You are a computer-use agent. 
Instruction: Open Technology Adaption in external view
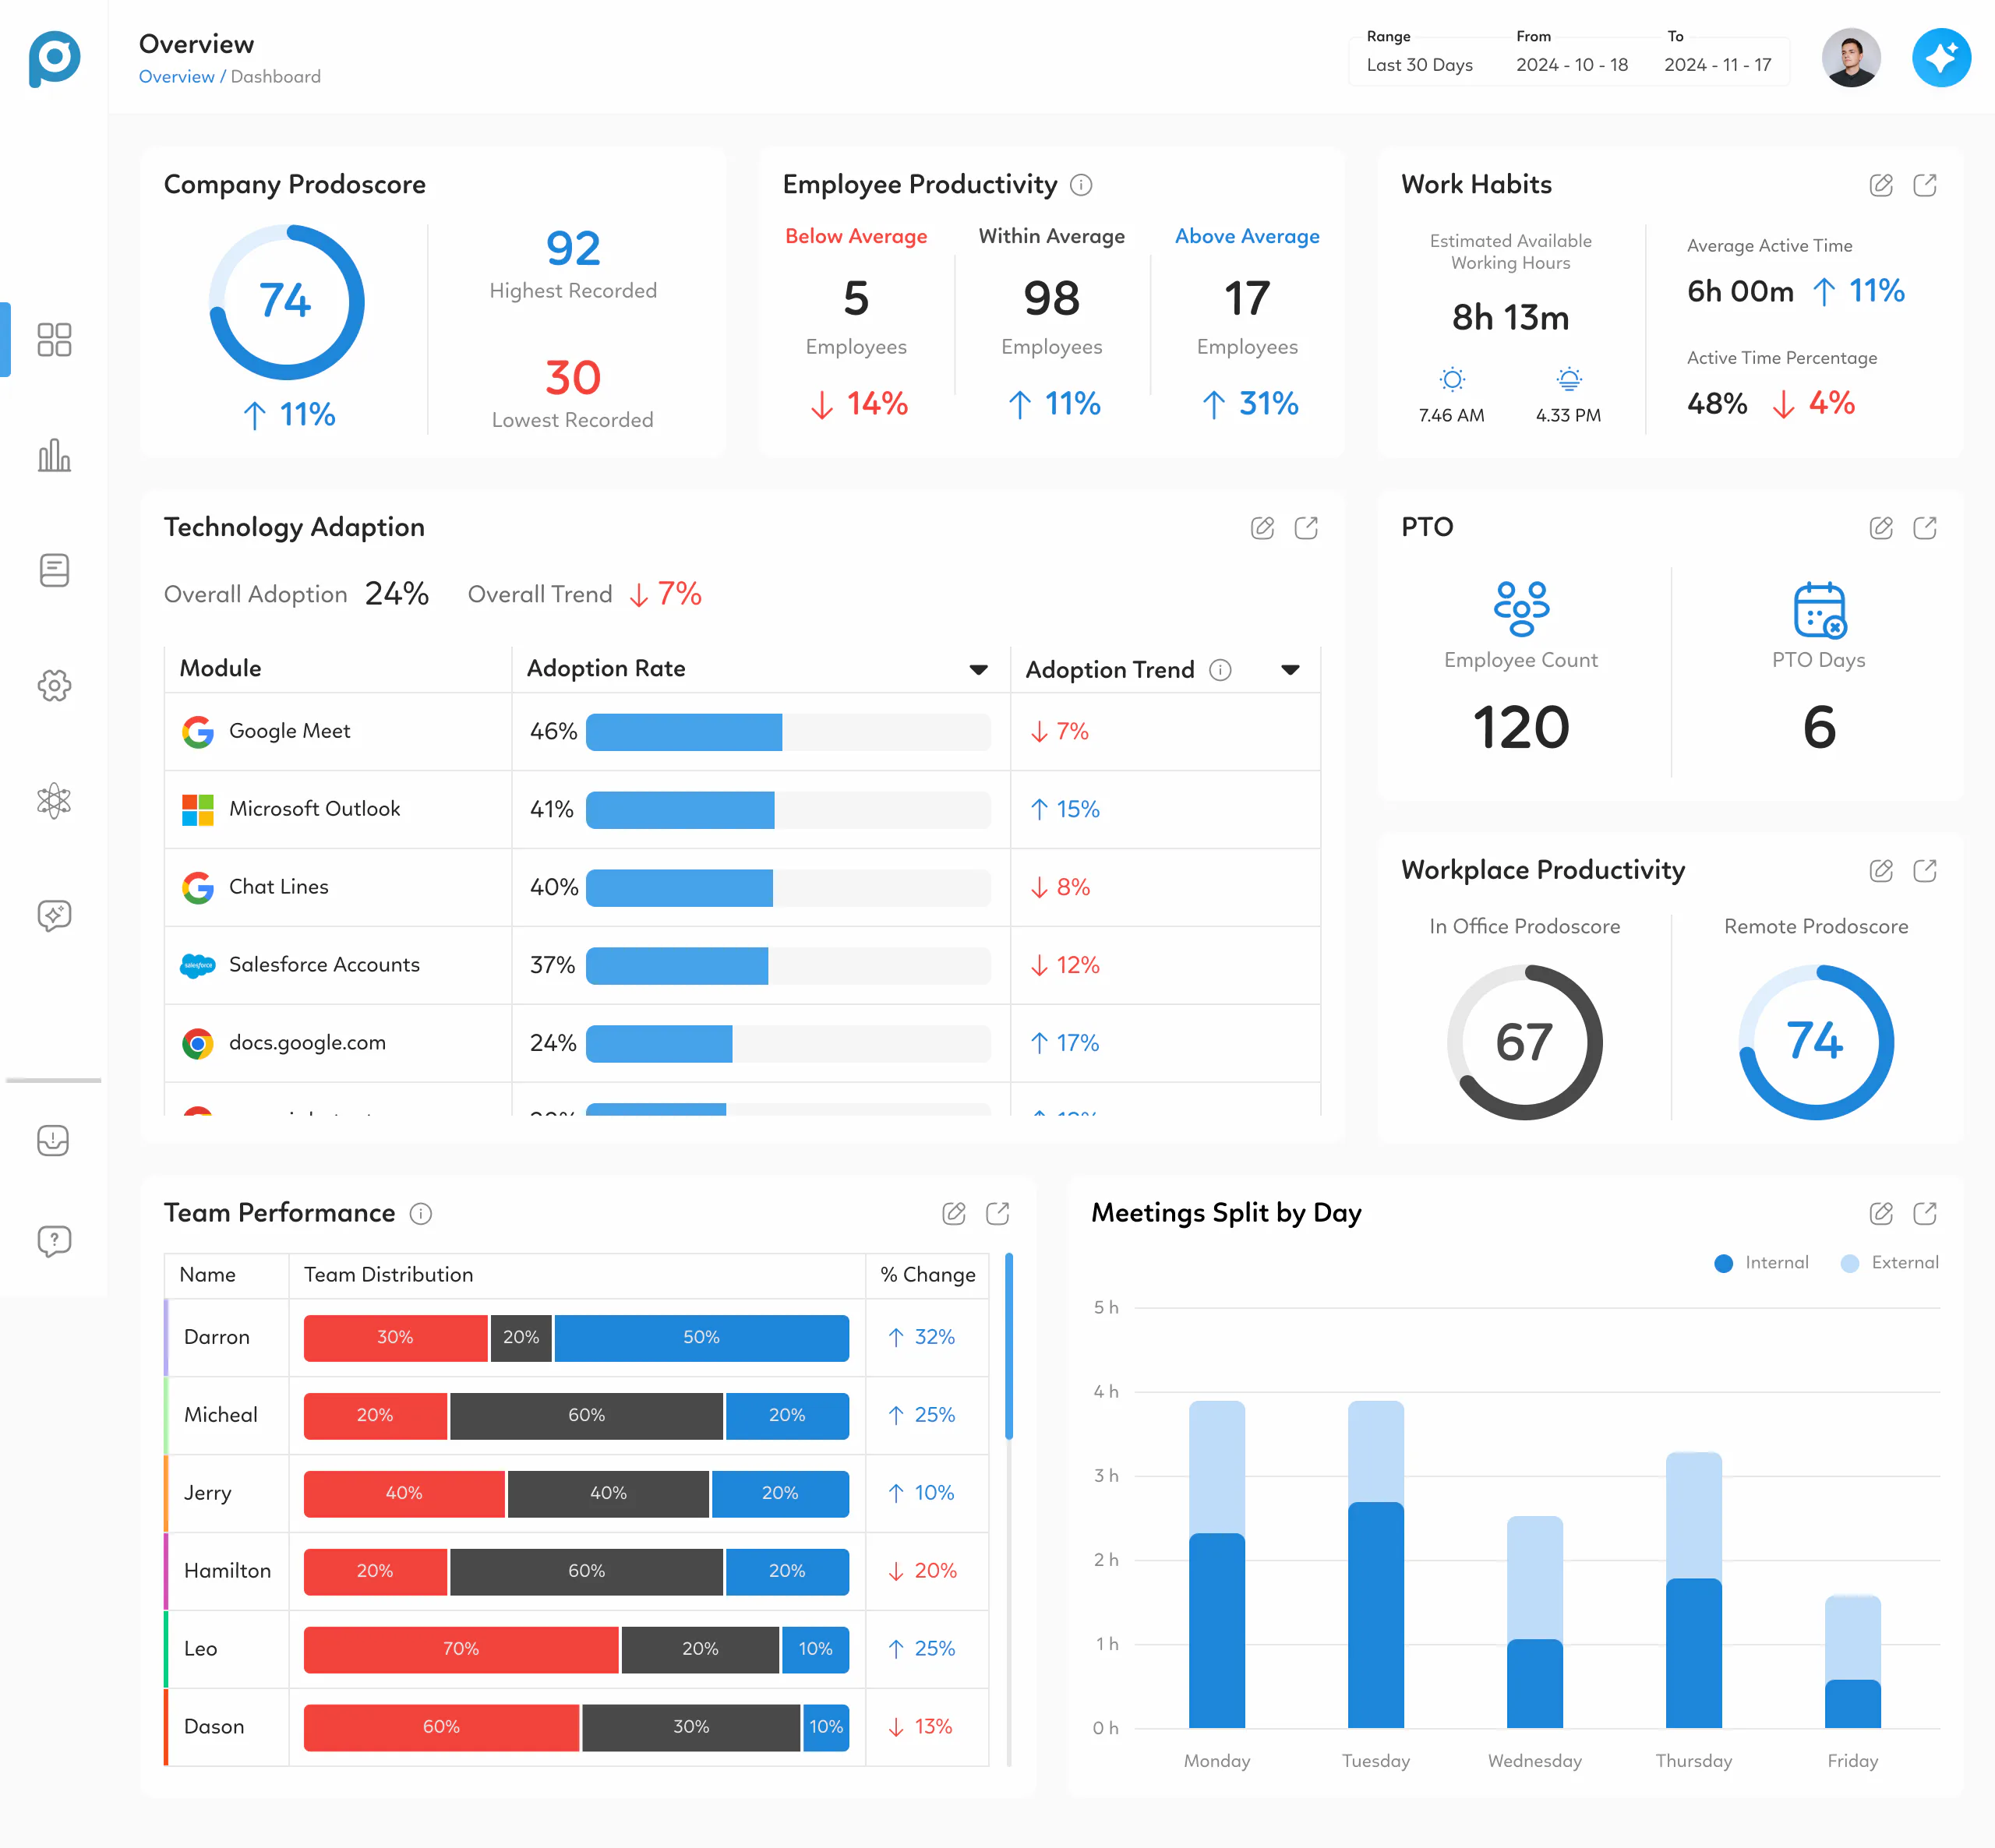point(1306,528)
